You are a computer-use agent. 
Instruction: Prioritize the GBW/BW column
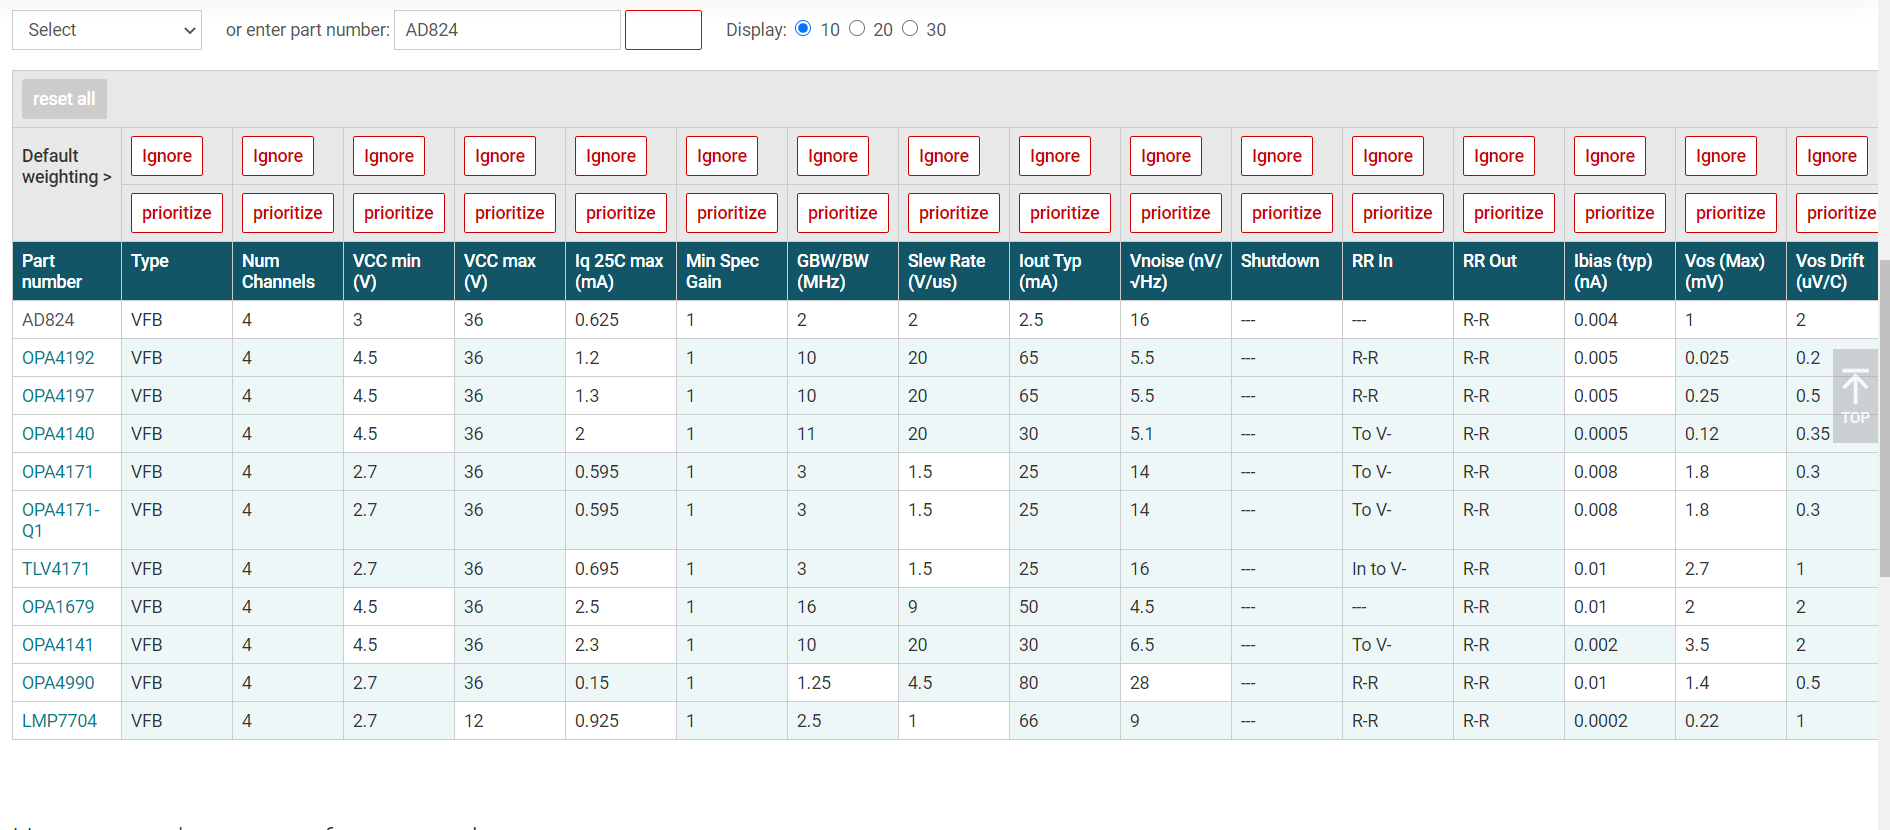pyautogui.click(x=843, y=213)
